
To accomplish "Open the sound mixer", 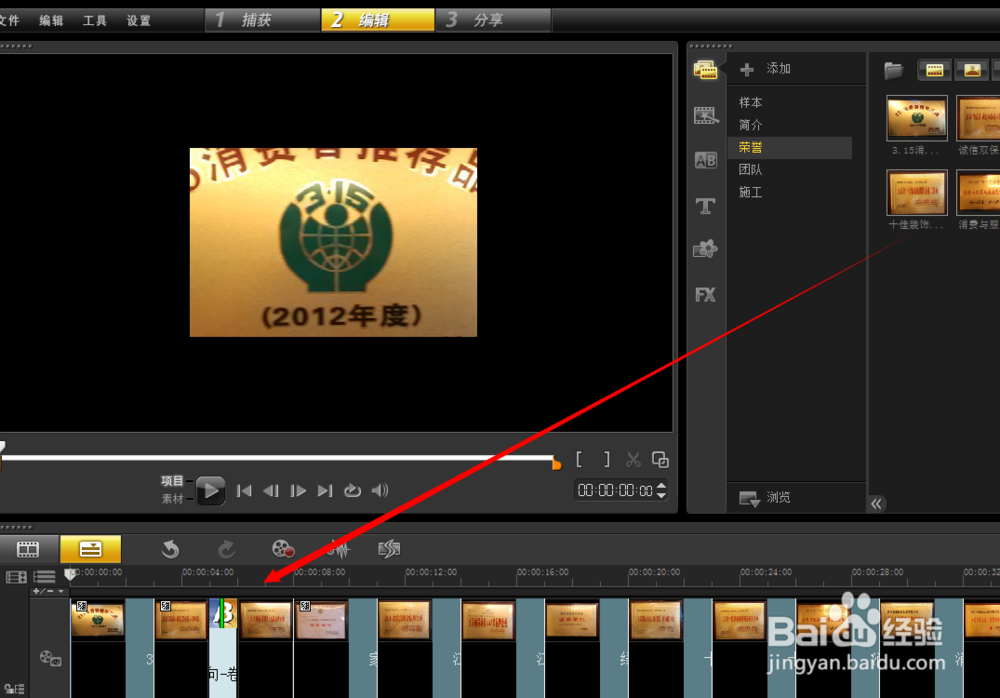I will 339,549.
